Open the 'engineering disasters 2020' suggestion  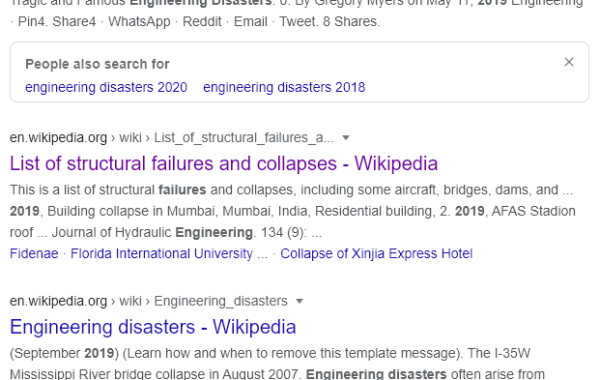(x=106, y=87)
